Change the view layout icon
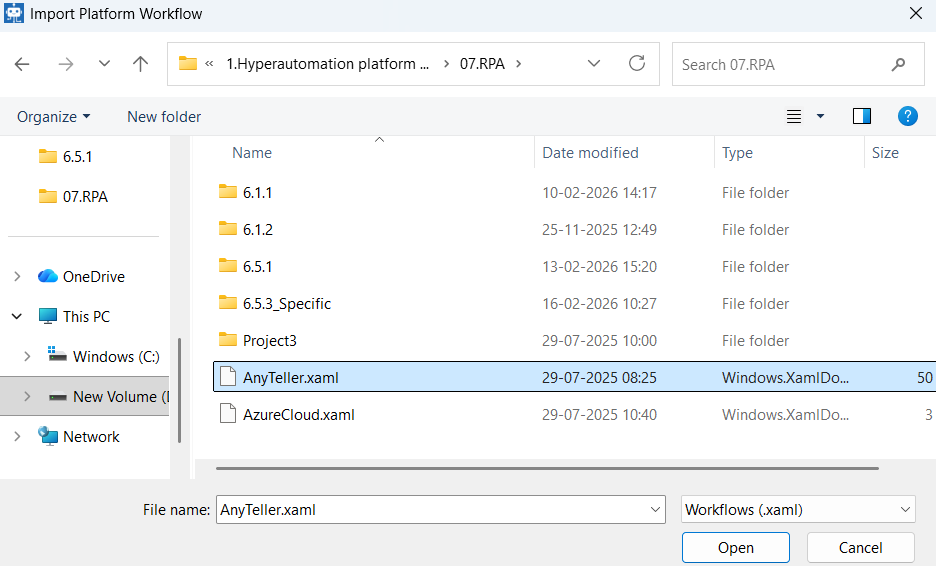 pos(794,116)
